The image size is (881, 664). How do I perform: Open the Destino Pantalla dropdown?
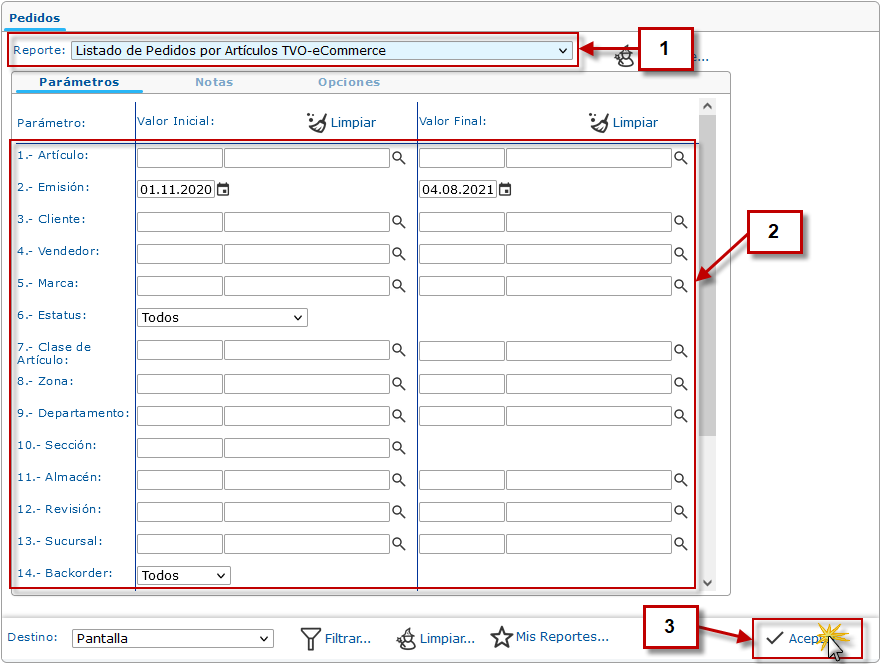172,638
